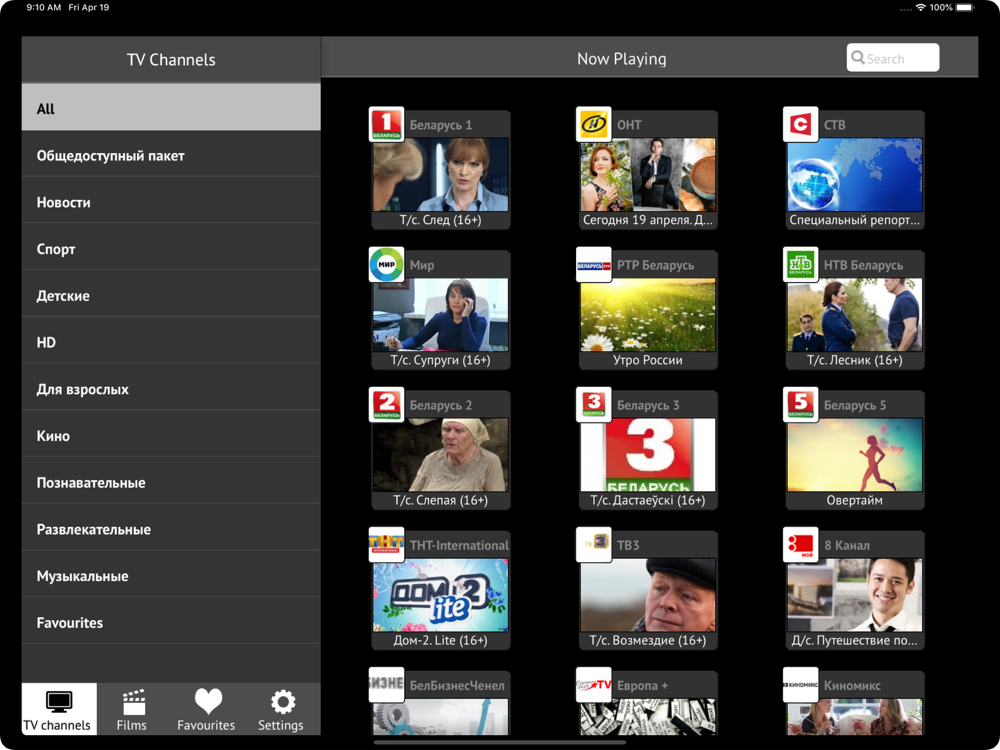
Task: Tap the СТВ channel logo
Action: pos(800,124)
